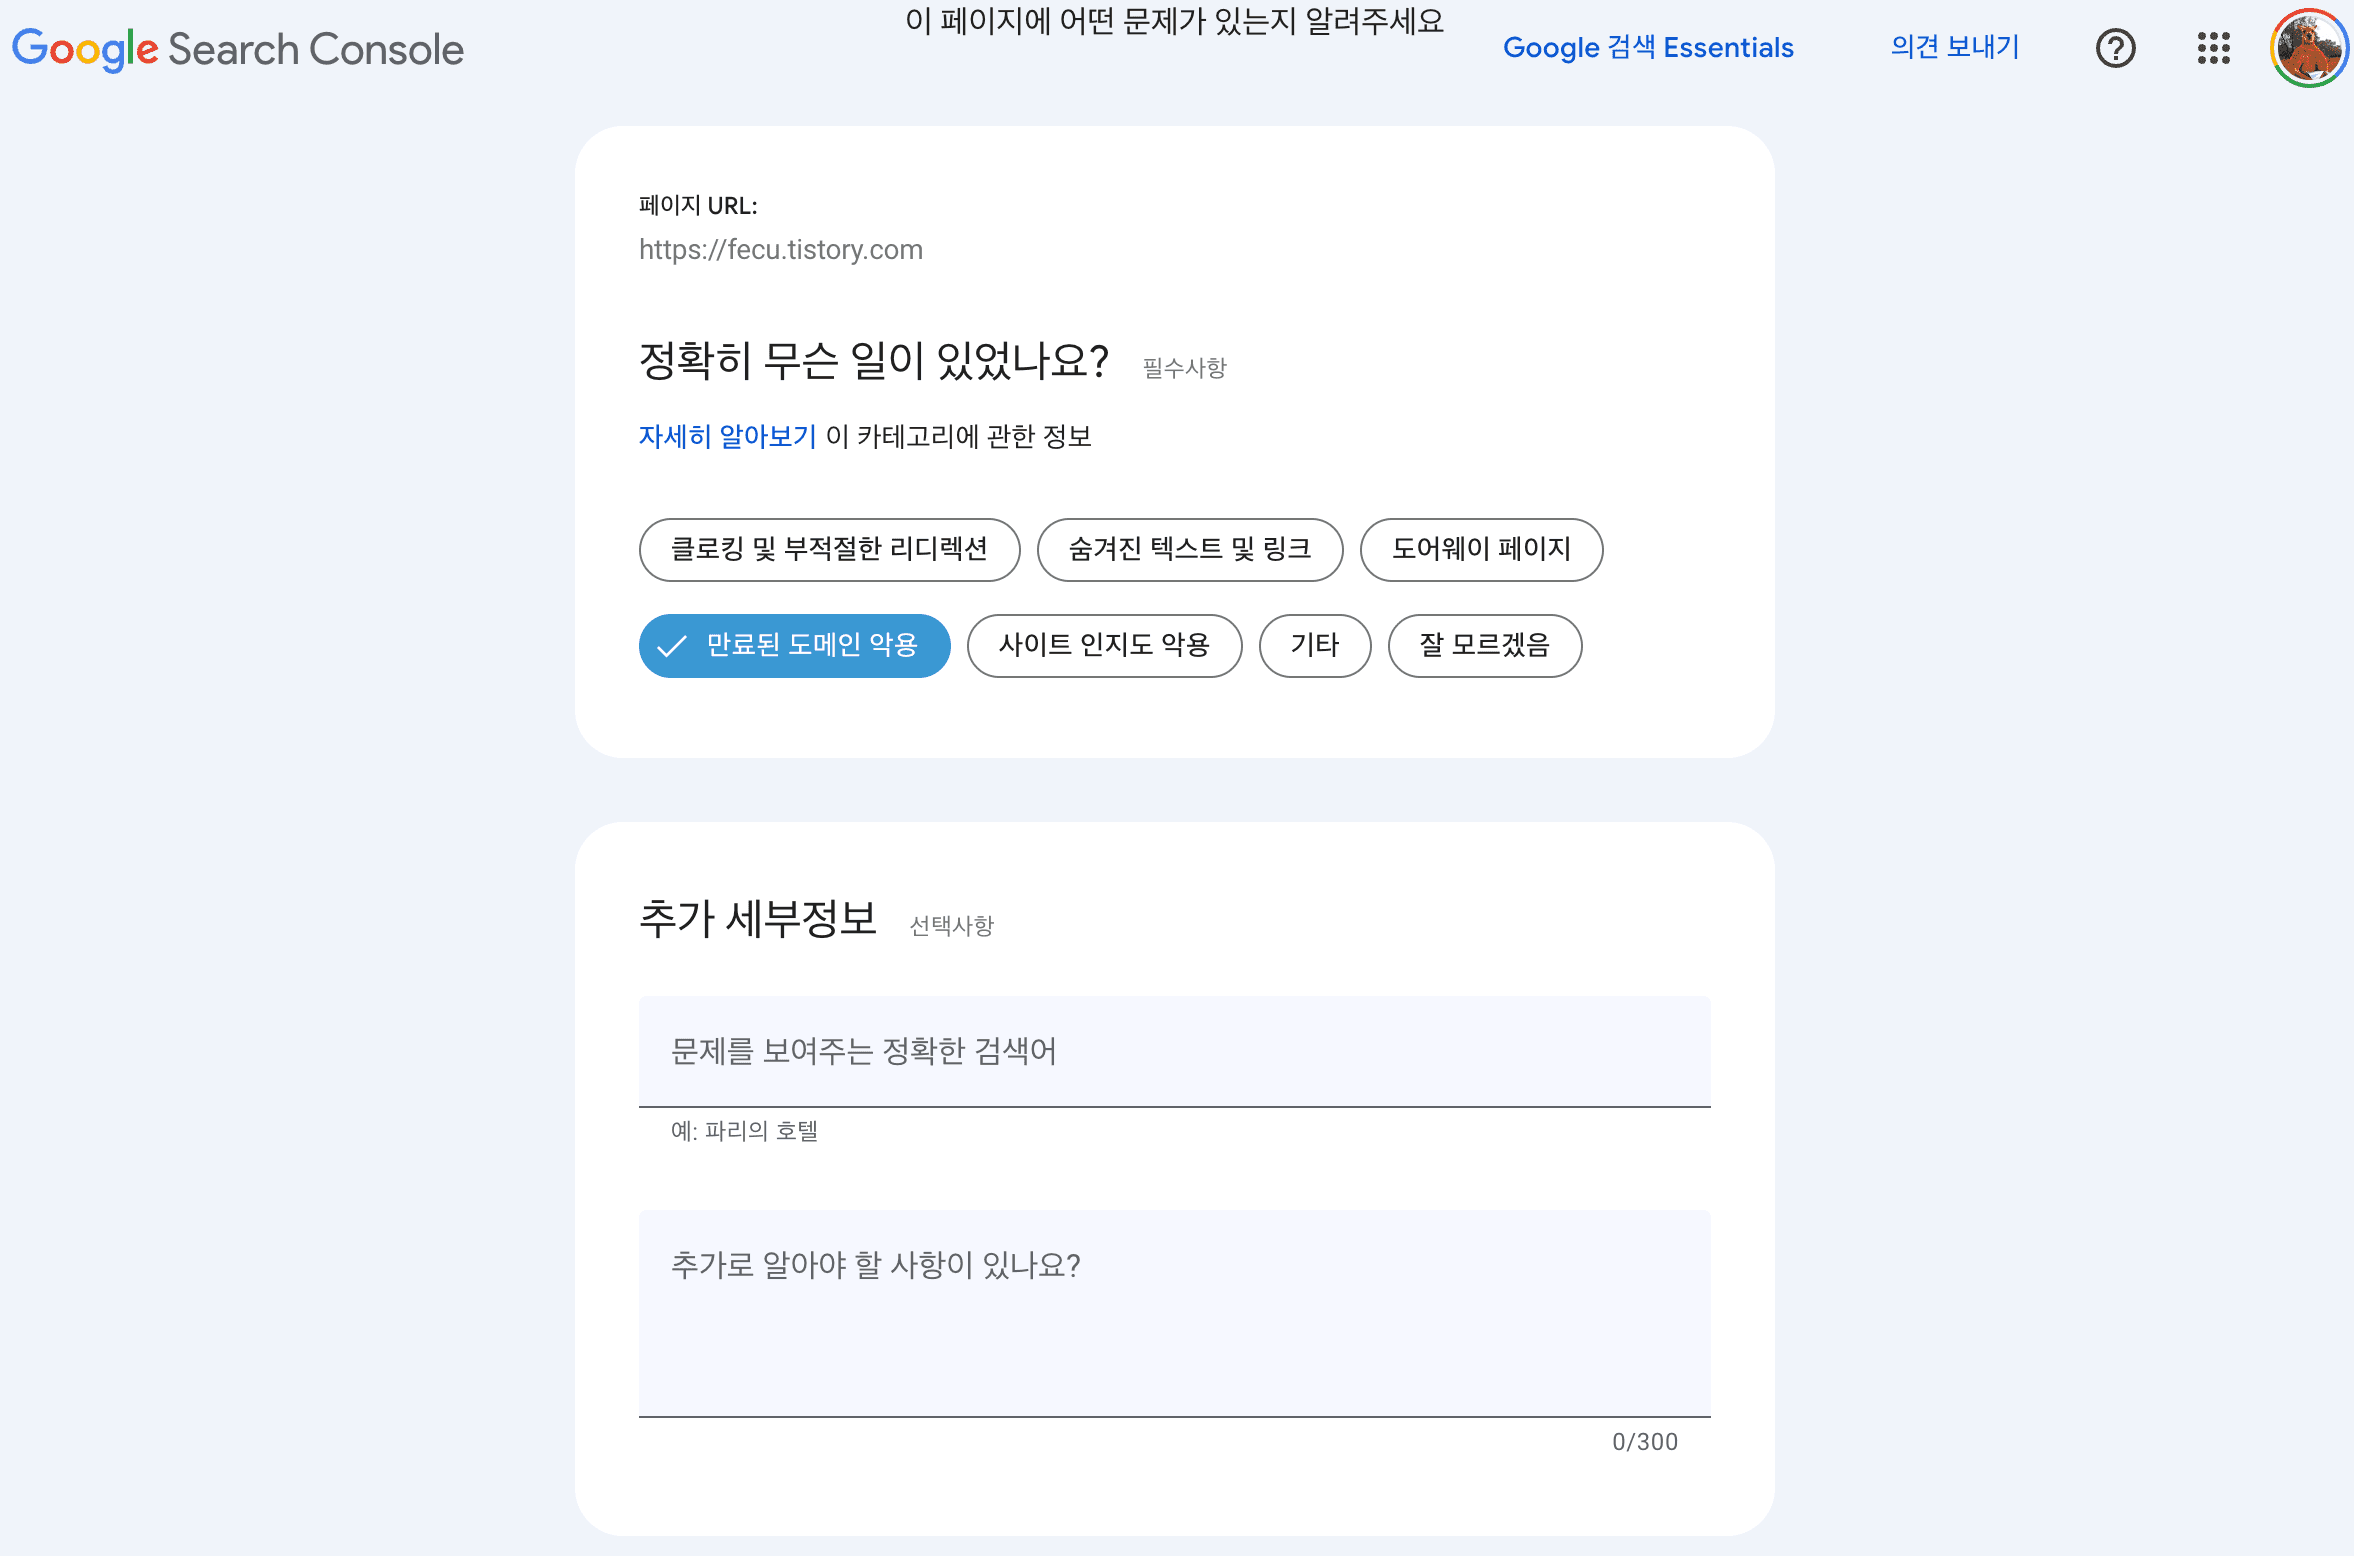Select the 기타 option chip

pos(1315,646)
